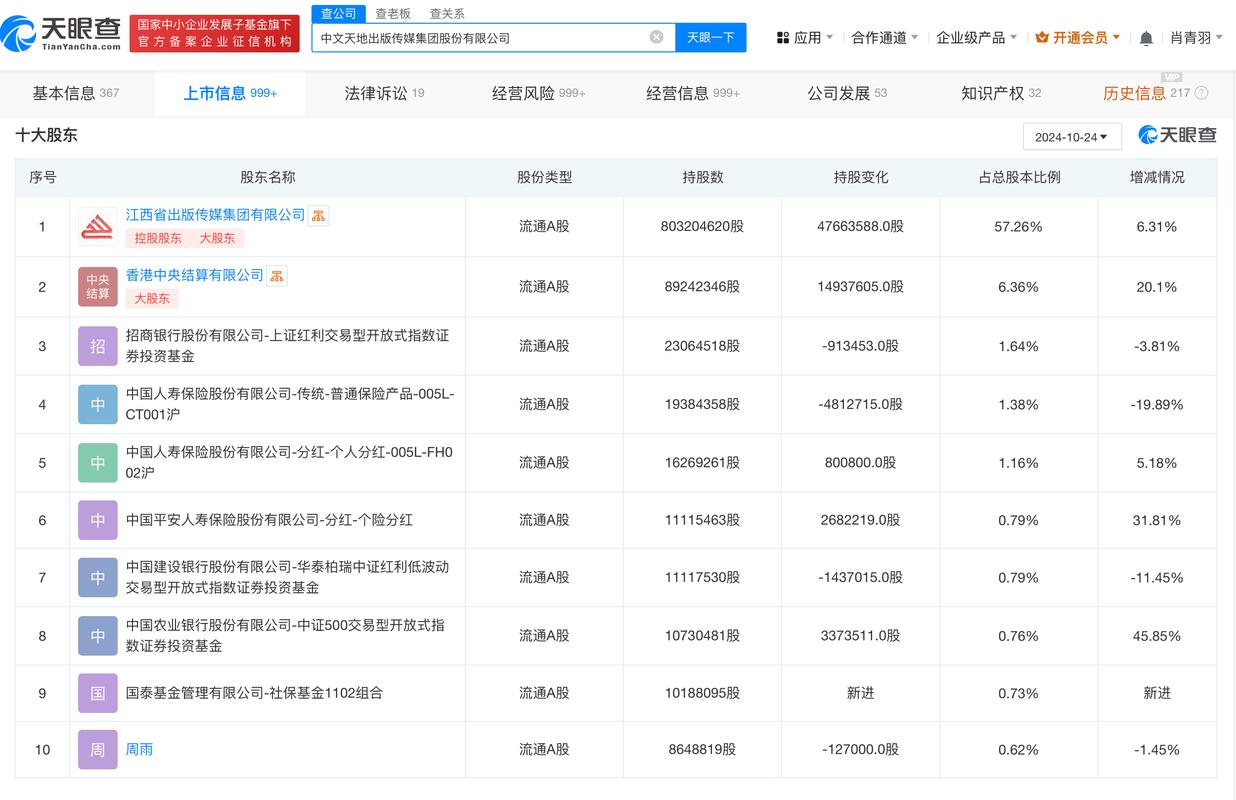Click the 控股股东 tag
1236x800 pixels.
[158, 238]
